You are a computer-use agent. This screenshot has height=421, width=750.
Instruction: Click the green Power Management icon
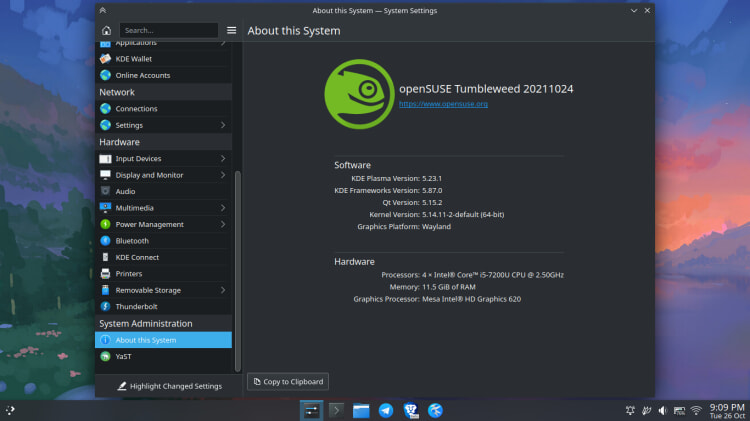coord(105,224)
